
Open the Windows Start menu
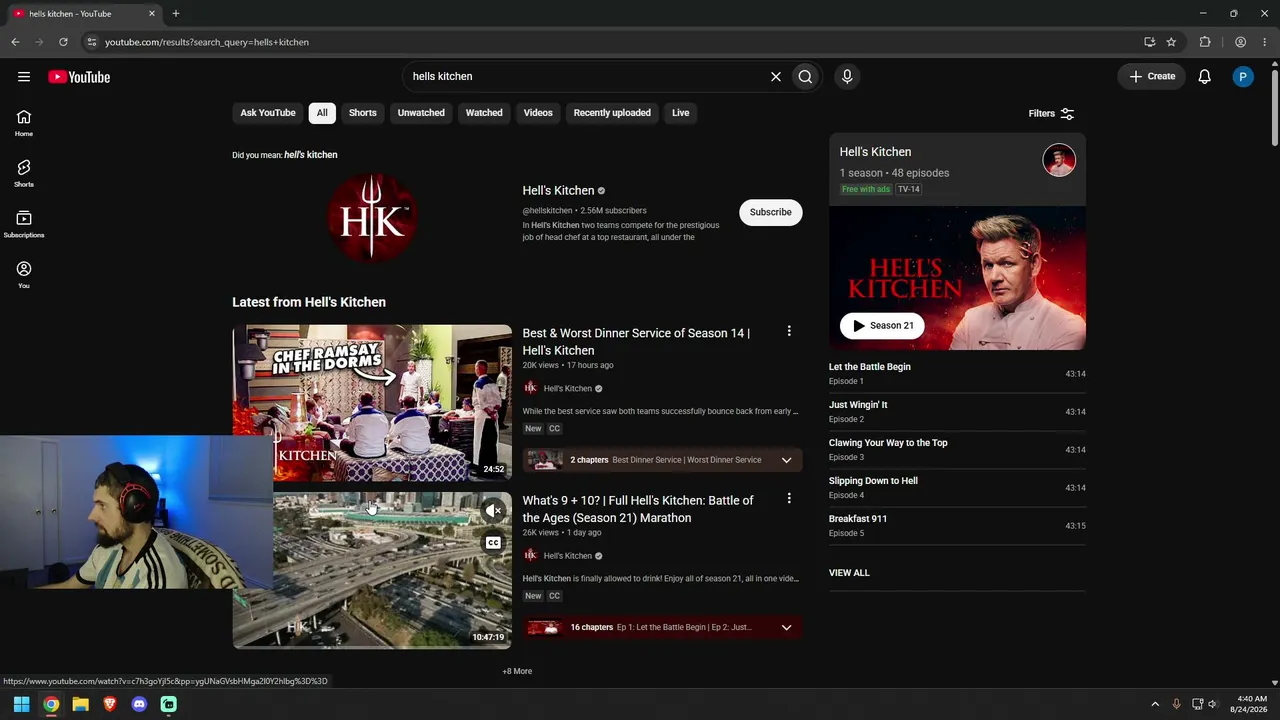pyautogui.click(x=21, y=704)
